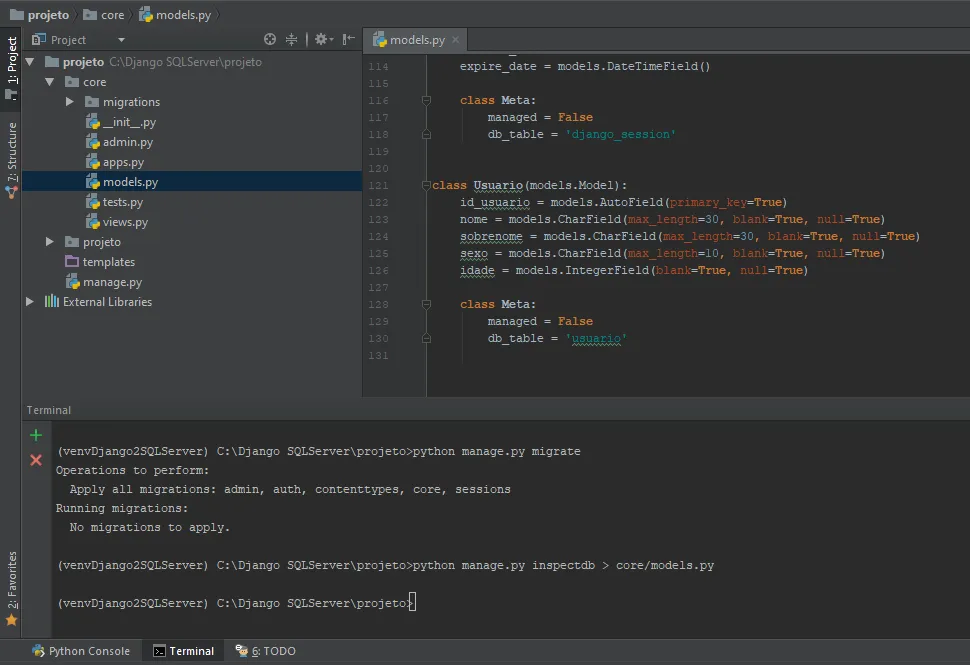Fold class Meta at line 116

coord(426,100)
